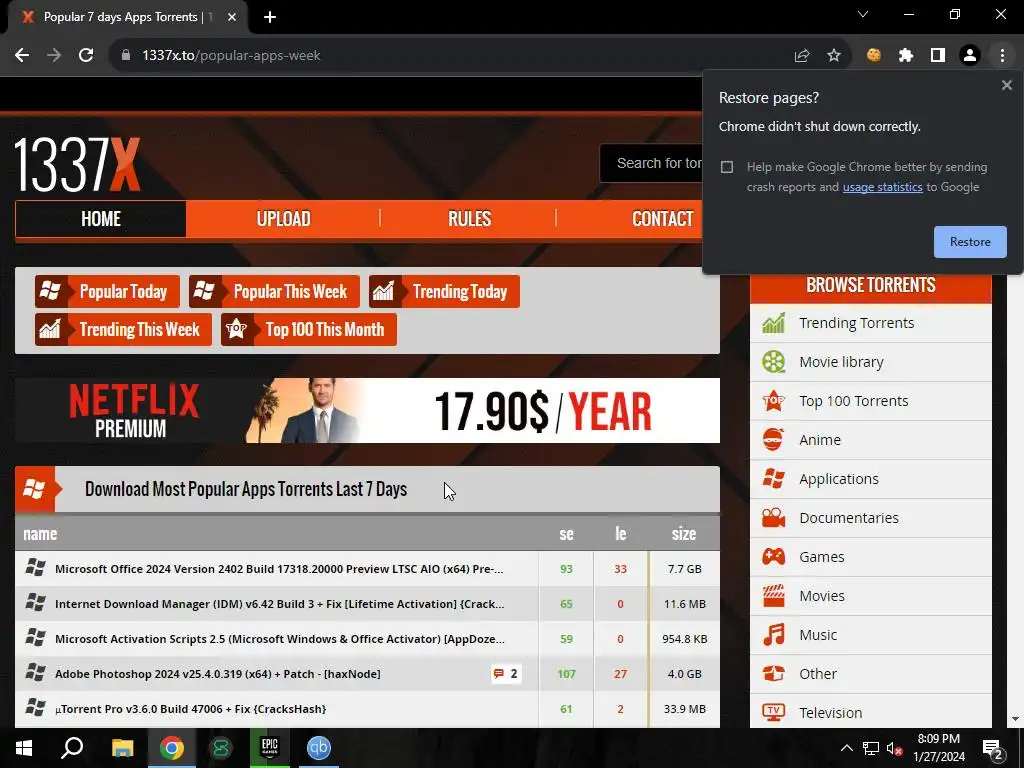Open the share page icon in address bar
Screen dimensions: 1024x768
(802, 56)
